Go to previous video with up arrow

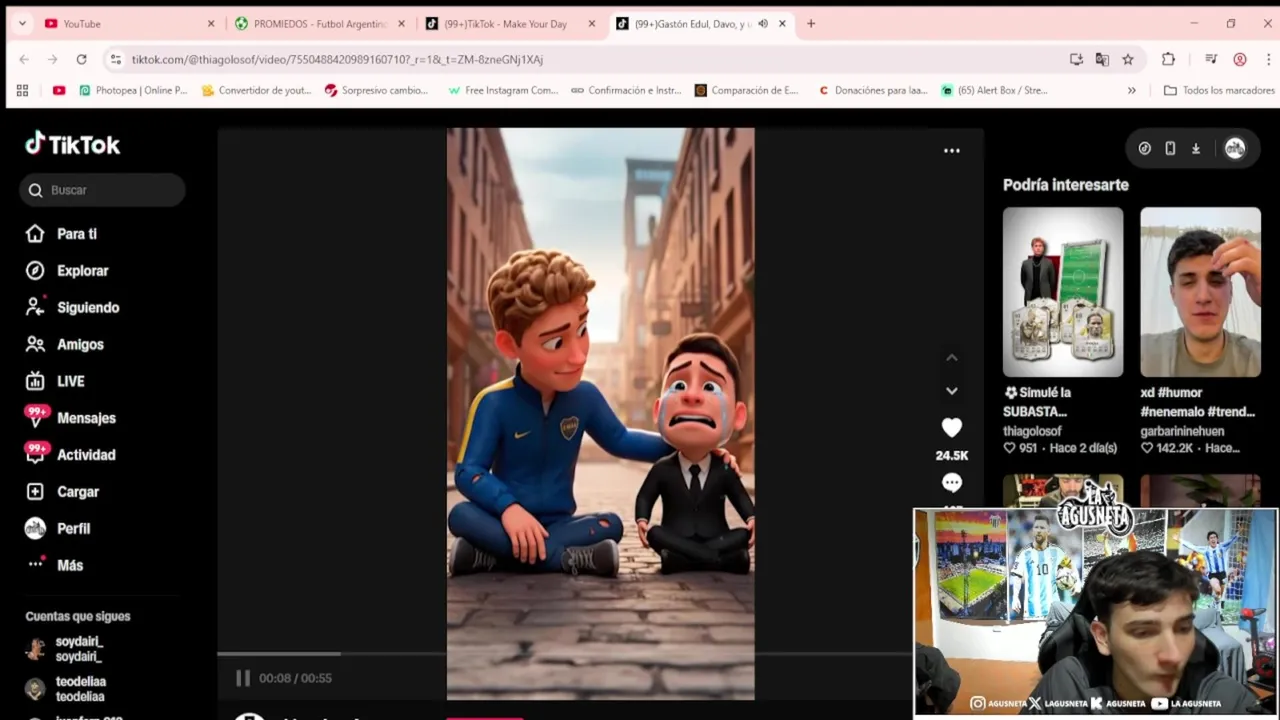tap(952, 357)
